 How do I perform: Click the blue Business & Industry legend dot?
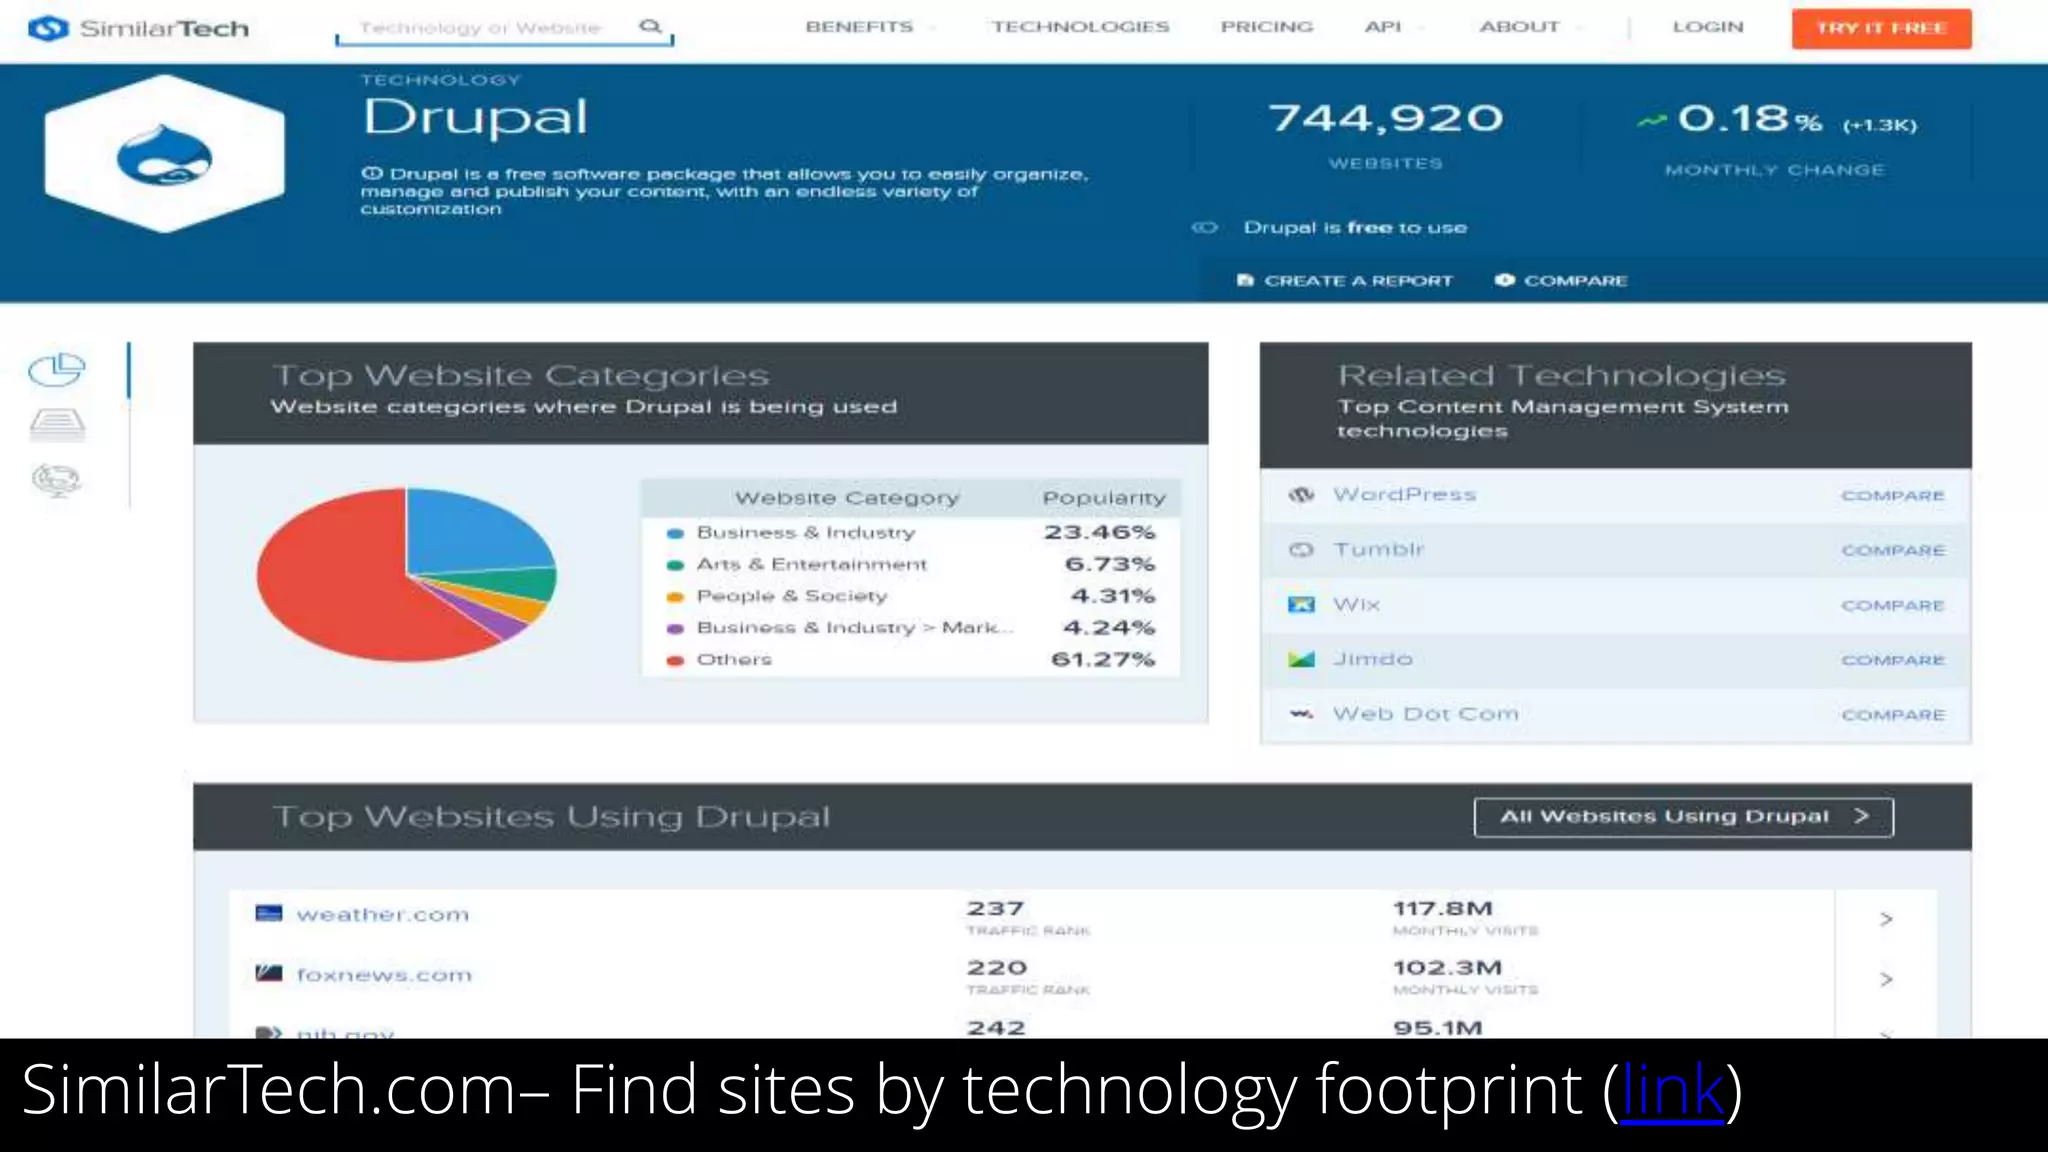pos(675,533)
